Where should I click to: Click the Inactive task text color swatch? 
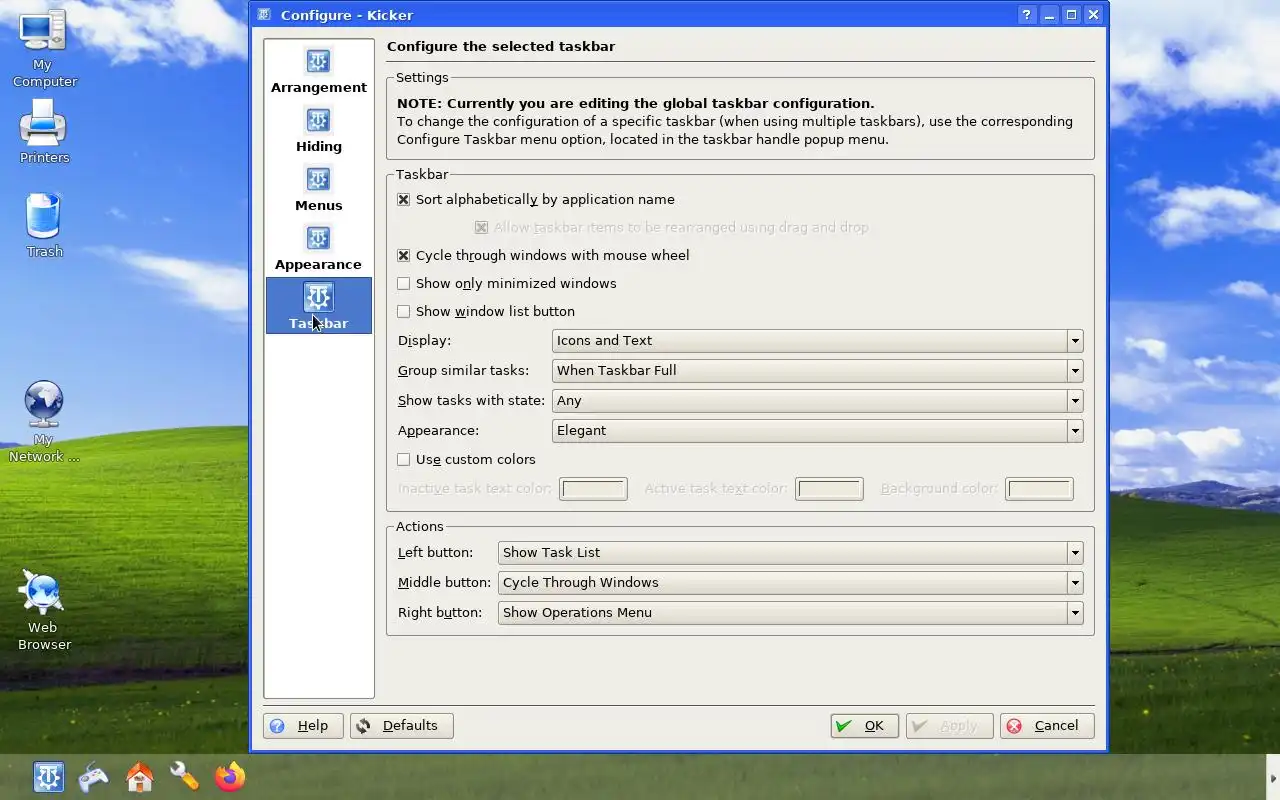[593, 489]
